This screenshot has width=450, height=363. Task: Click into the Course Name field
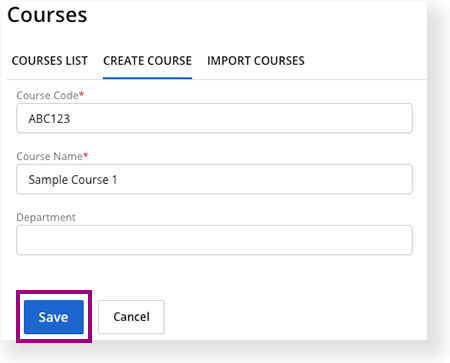pos(214,179)
